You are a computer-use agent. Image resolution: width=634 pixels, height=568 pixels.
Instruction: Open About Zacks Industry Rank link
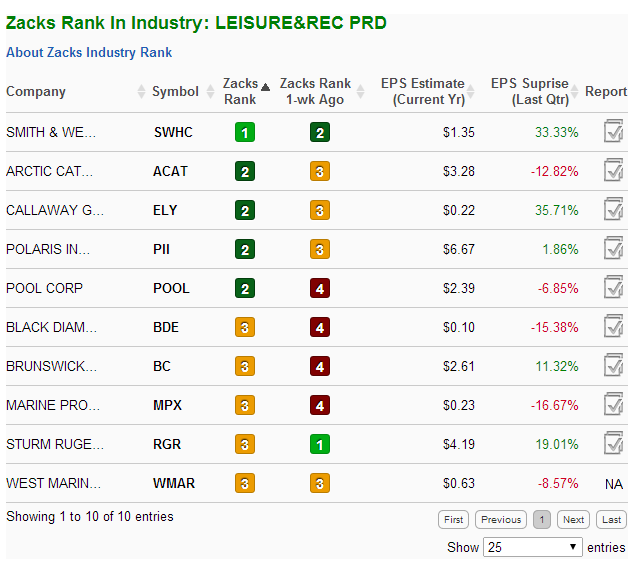[x=89, y=52]
